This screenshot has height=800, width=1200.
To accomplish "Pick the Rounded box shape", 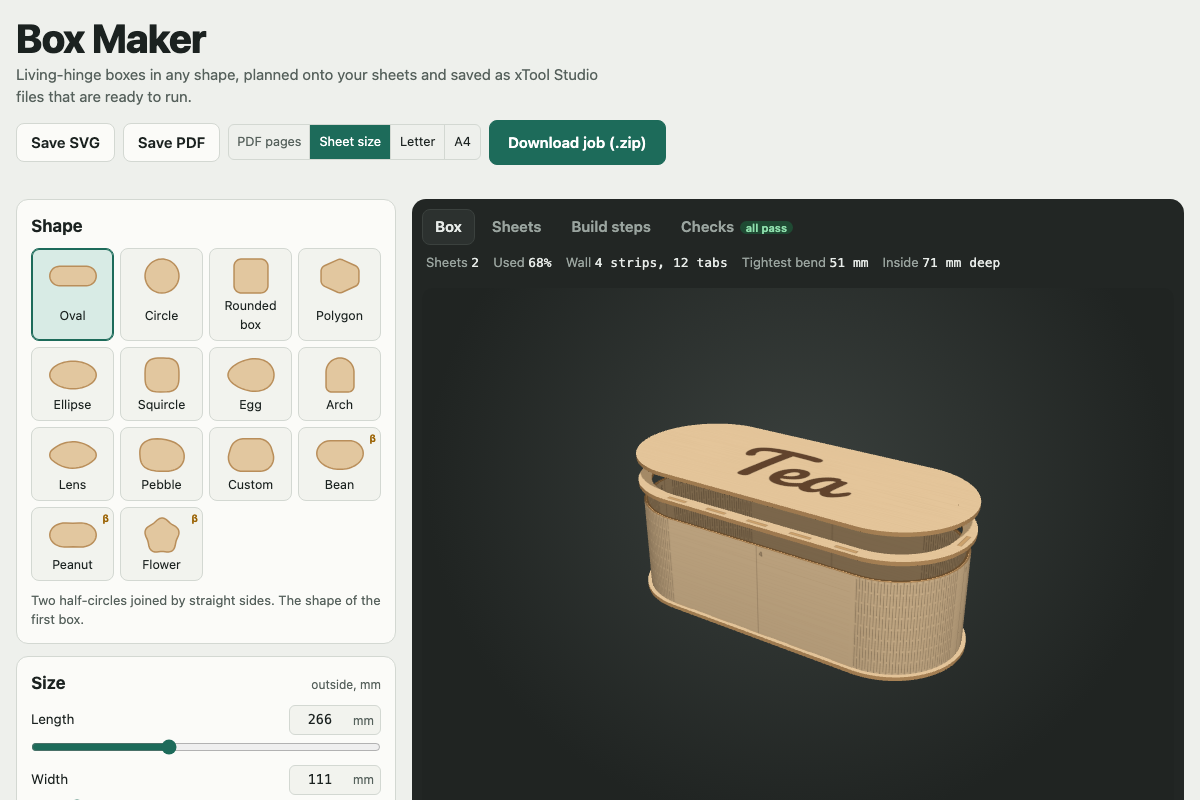I will pyautogui.click(x=250, y=294).
